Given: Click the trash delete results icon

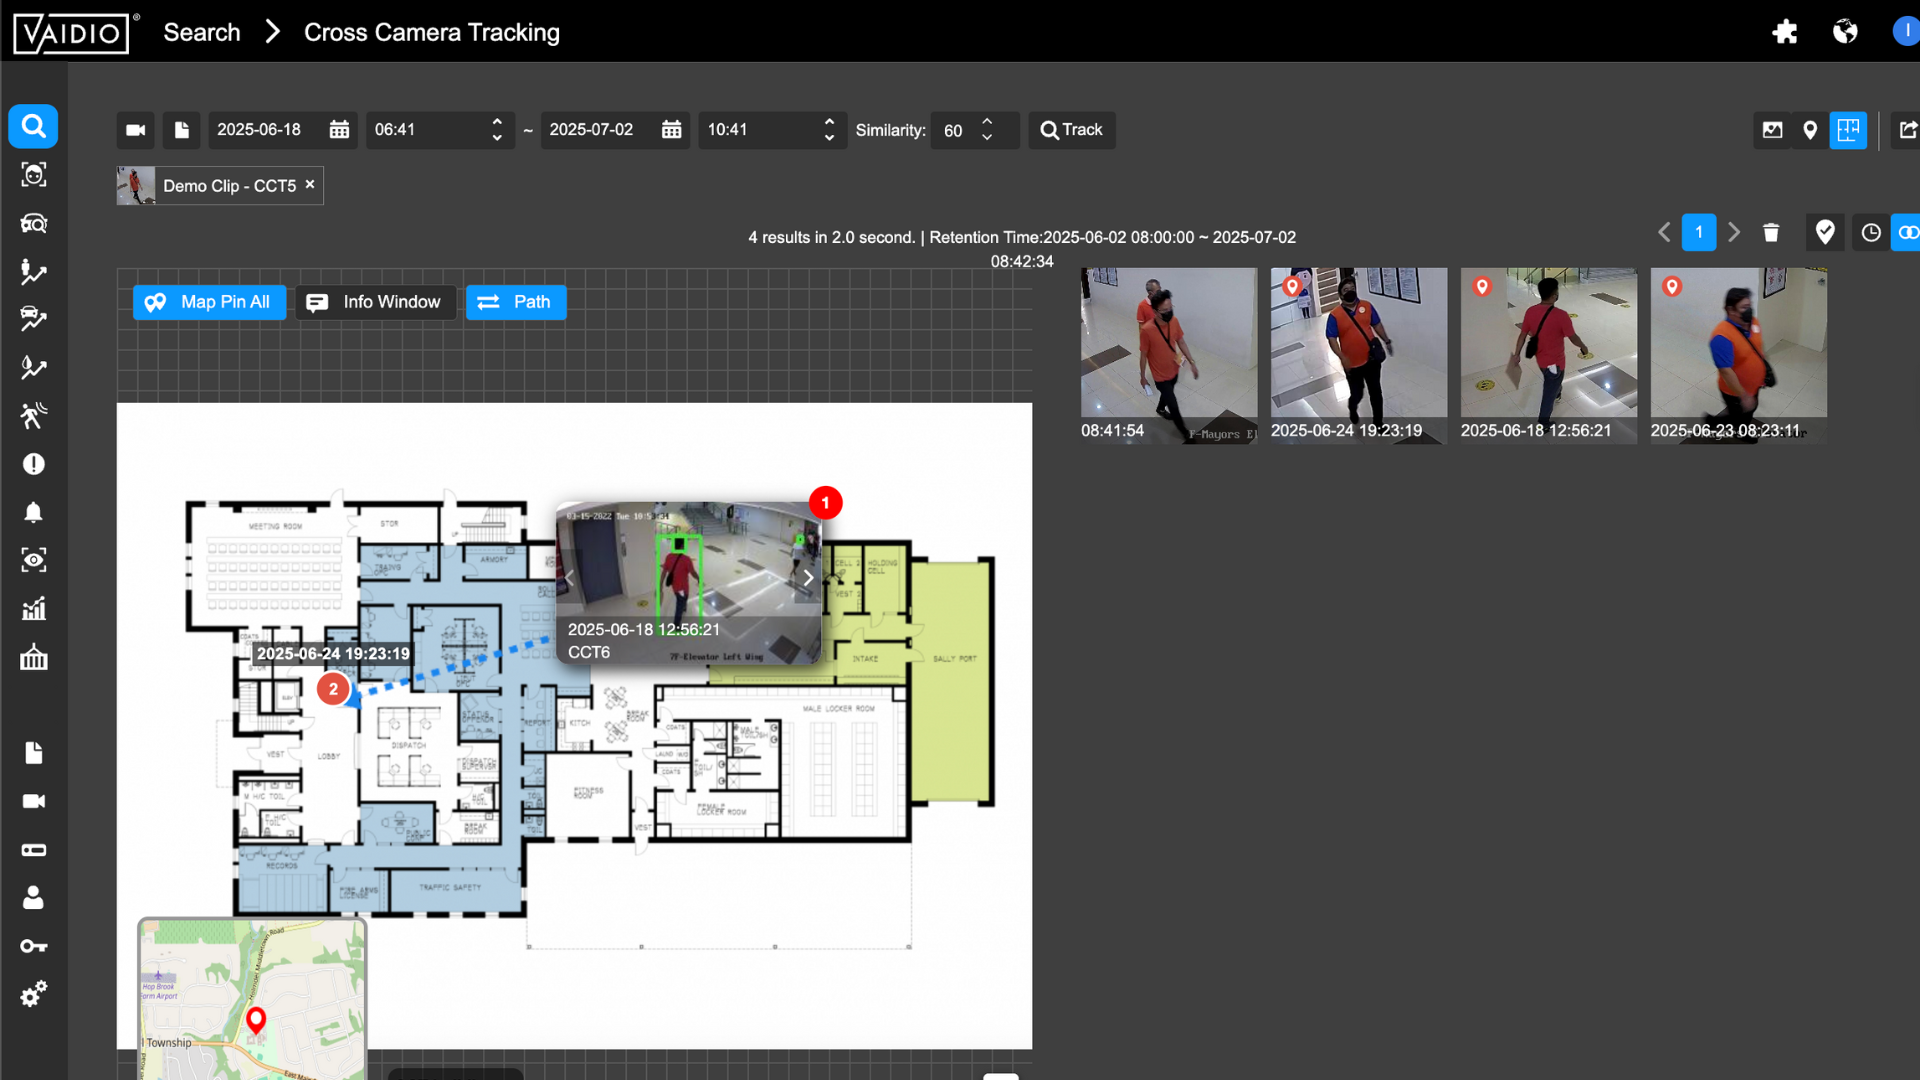Looking at the screenshot, I should tap(1771, 233).
